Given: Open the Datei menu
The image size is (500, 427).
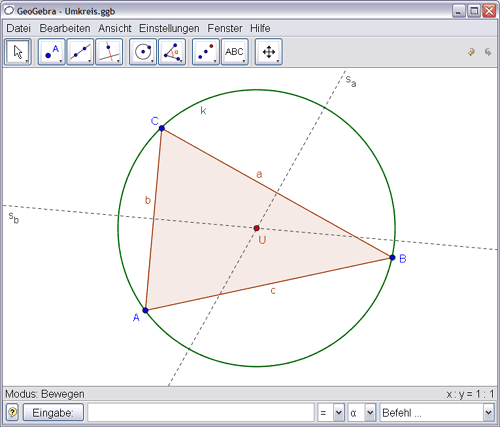Looking at the screenshot, I should (19, 28).
